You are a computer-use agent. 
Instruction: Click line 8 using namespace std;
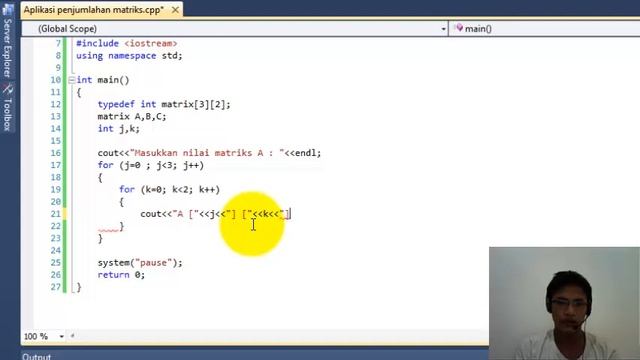(129, 56)
